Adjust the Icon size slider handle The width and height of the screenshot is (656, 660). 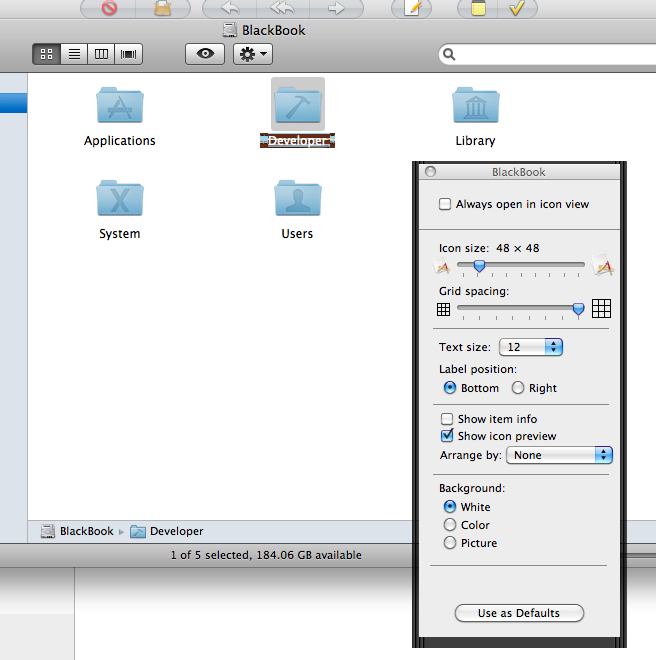[x=479, y=266]
